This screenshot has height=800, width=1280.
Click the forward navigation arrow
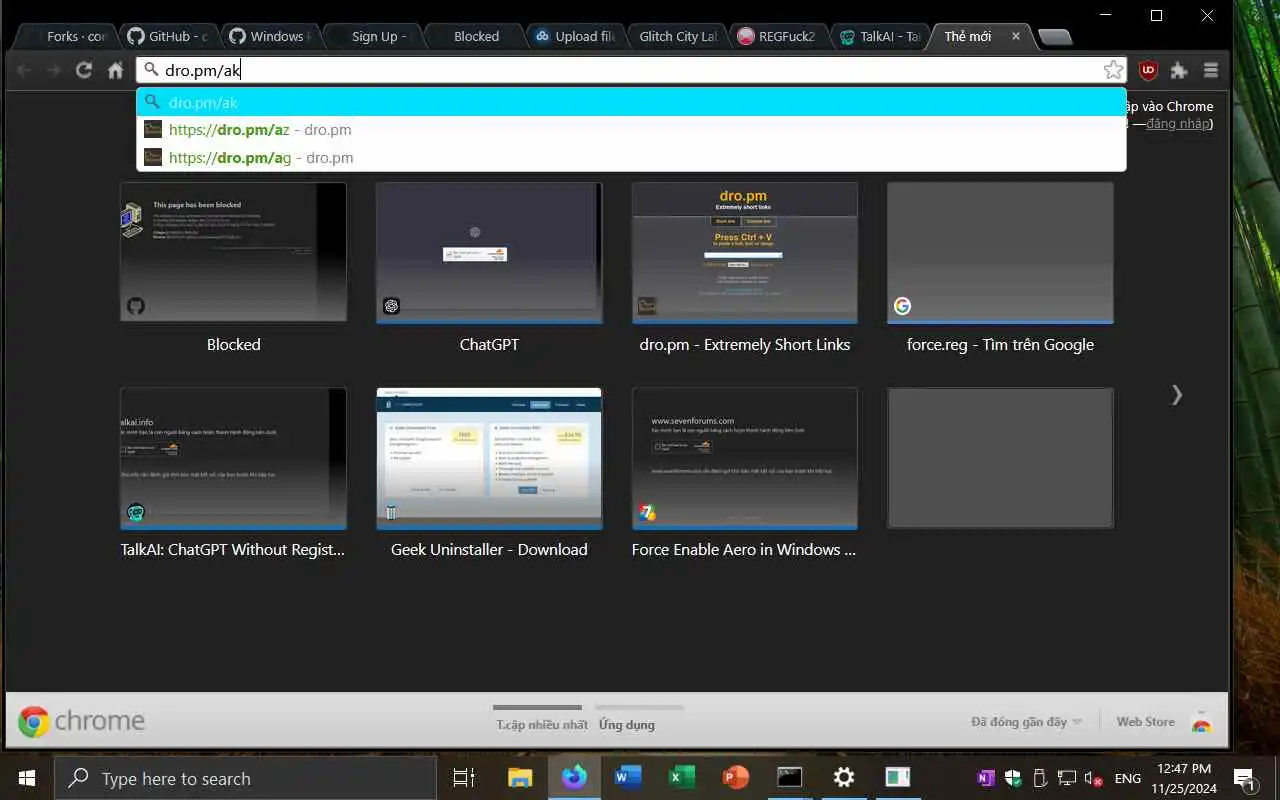[x=54, y=70]
